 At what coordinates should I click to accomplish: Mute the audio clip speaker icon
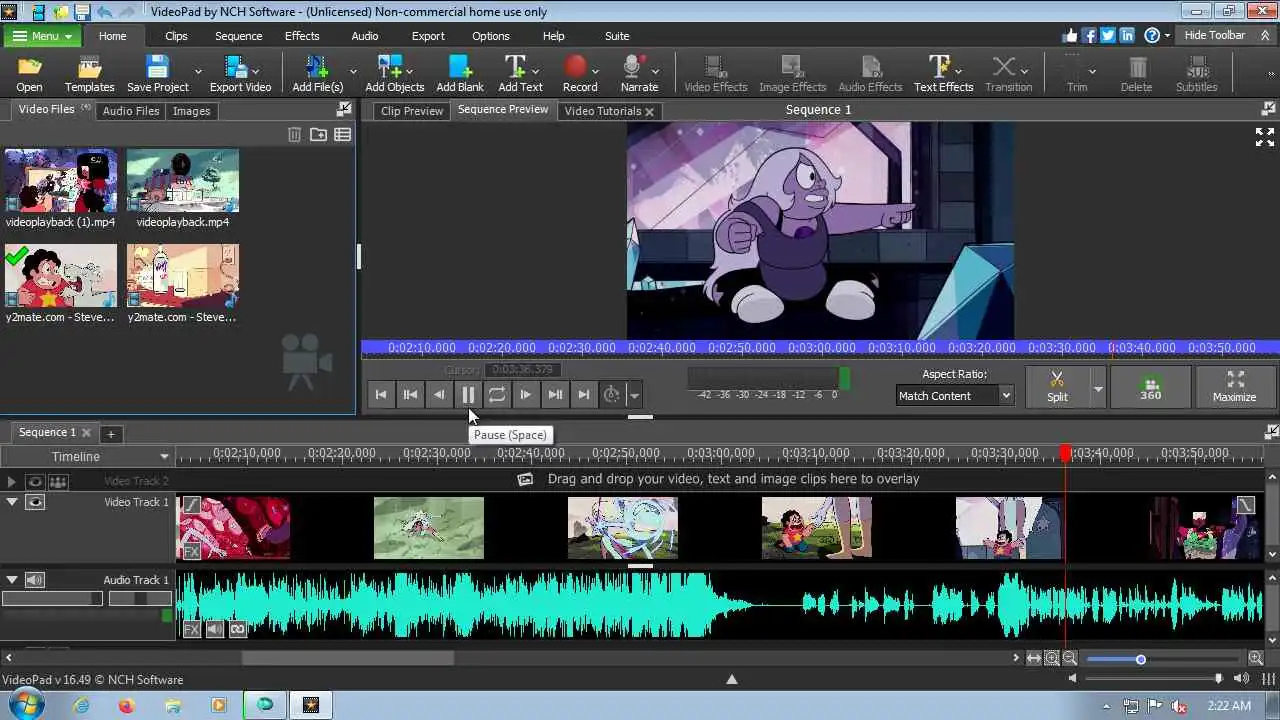[x=214, y=629]
